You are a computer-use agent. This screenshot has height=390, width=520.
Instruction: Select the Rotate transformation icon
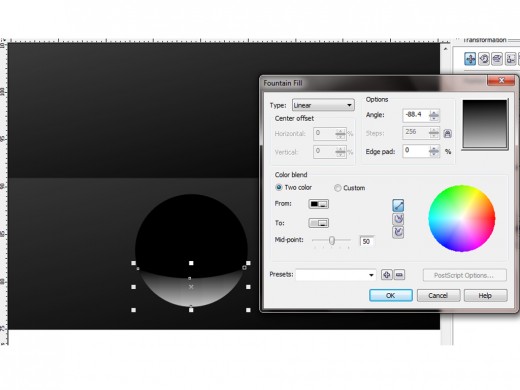(x=484, y=59)
